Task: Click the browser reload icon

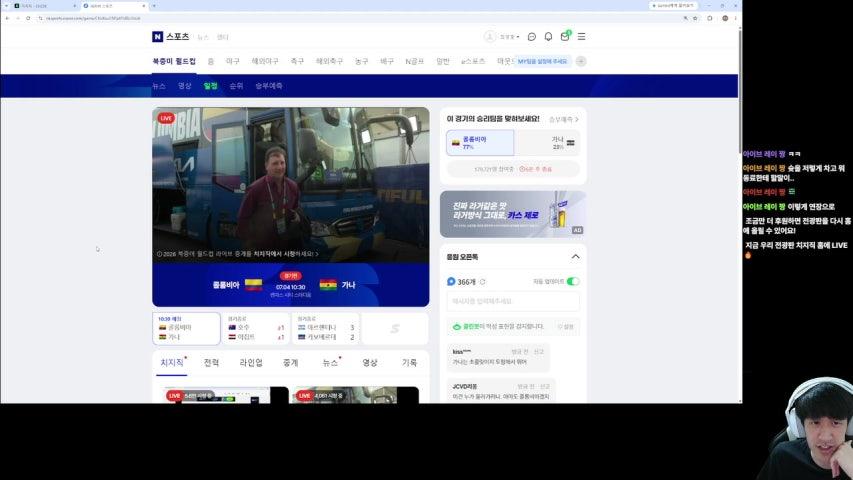Action: (28, 18)
